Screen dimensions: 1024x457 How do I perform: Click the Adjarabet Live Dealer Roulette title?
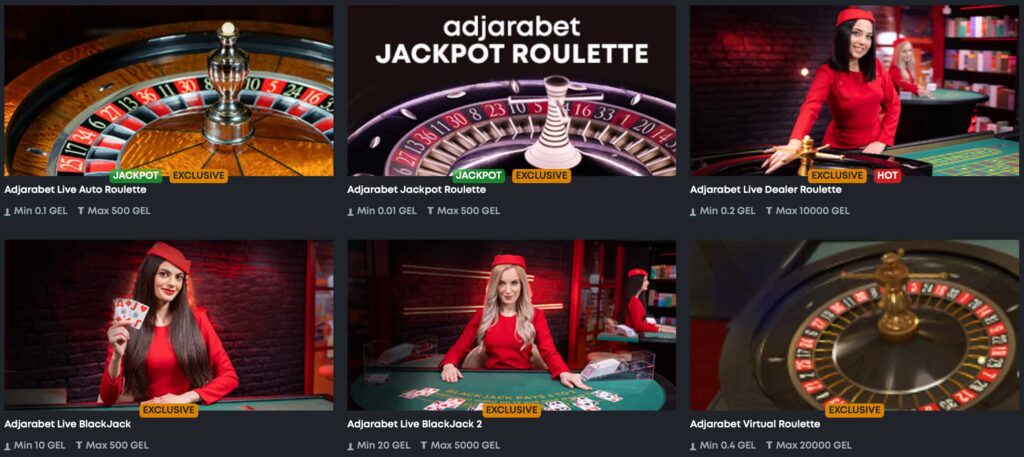pos(765,190)
